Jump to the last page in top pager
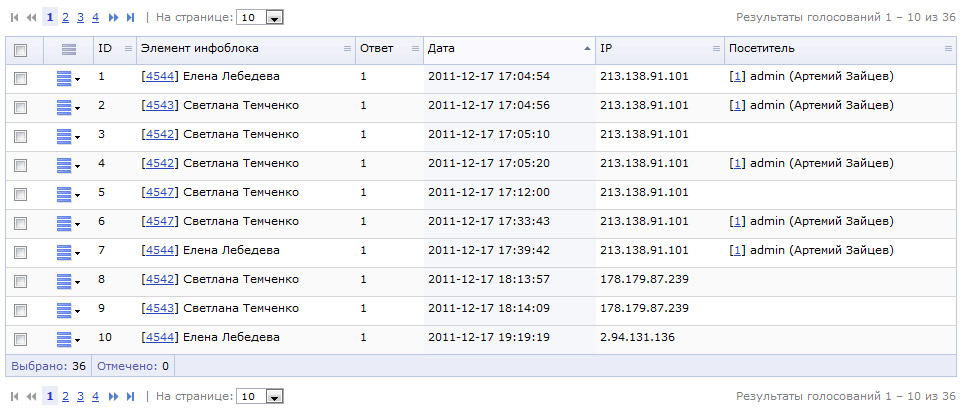962x410 pixels. [130, 18]
